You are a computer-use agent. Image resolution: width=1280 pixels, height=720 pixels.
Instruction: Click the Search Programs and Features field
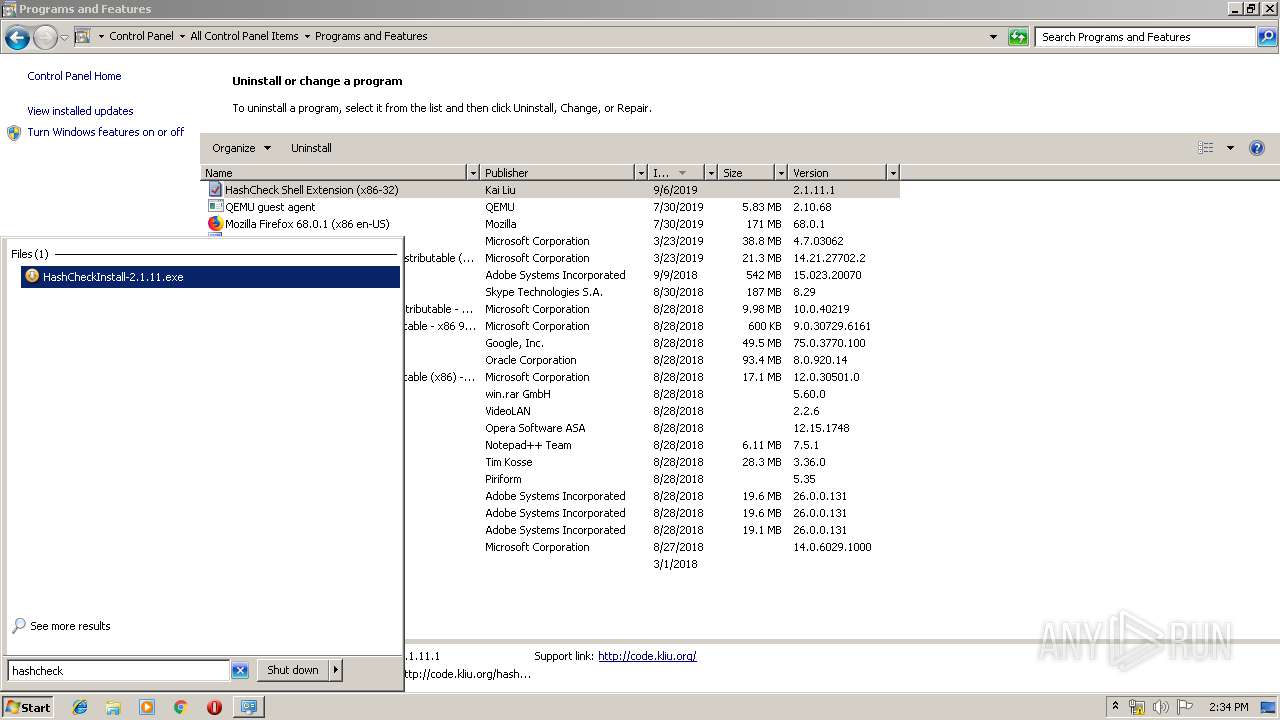[1146, 37]
